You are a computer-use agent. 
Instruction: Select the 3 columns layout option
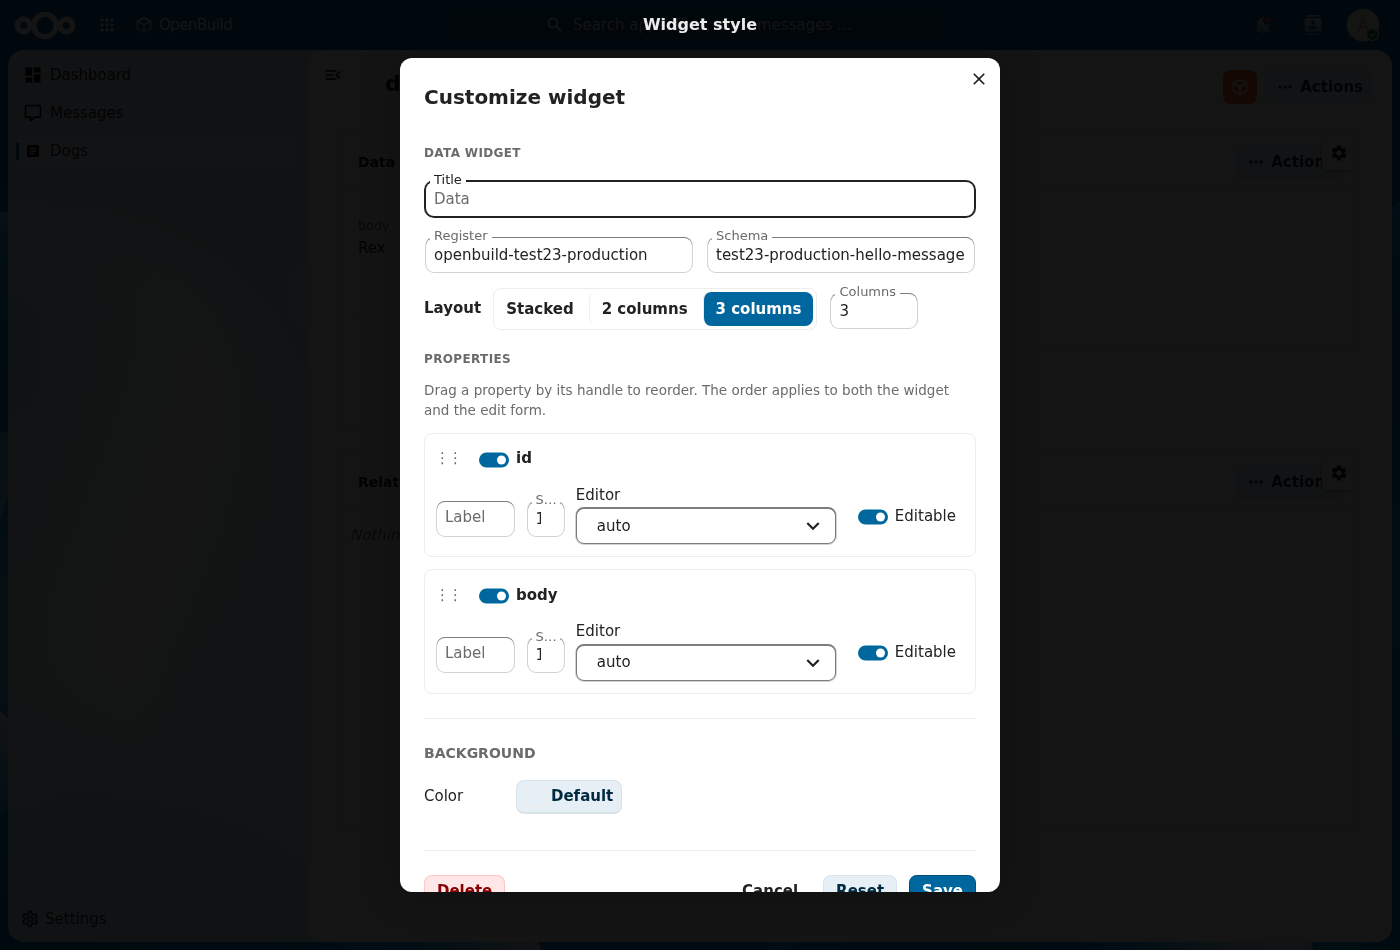[x=758, y=309]
